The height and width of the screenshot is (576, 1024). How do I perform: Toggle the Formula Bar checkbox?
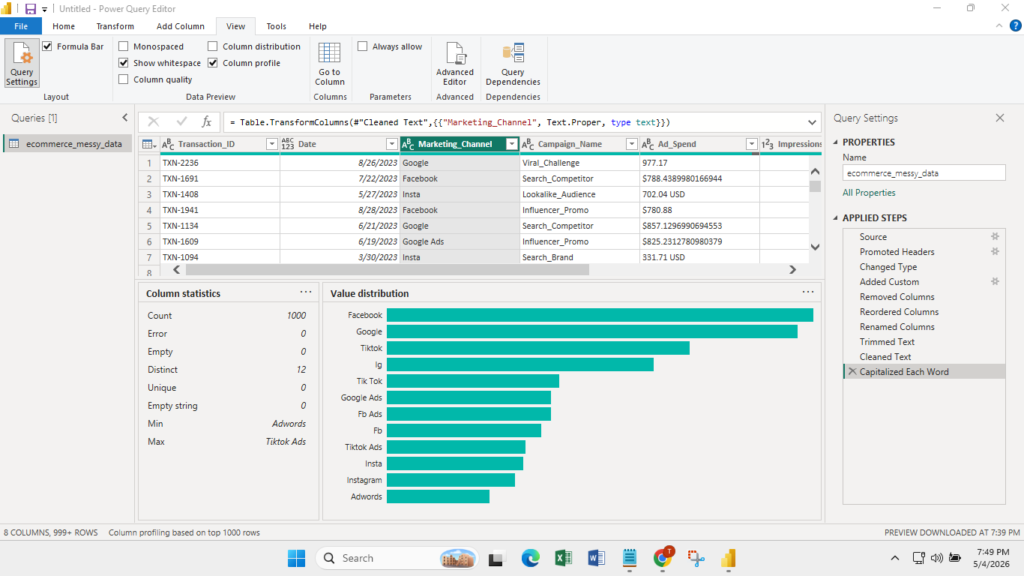coord(47,46)
